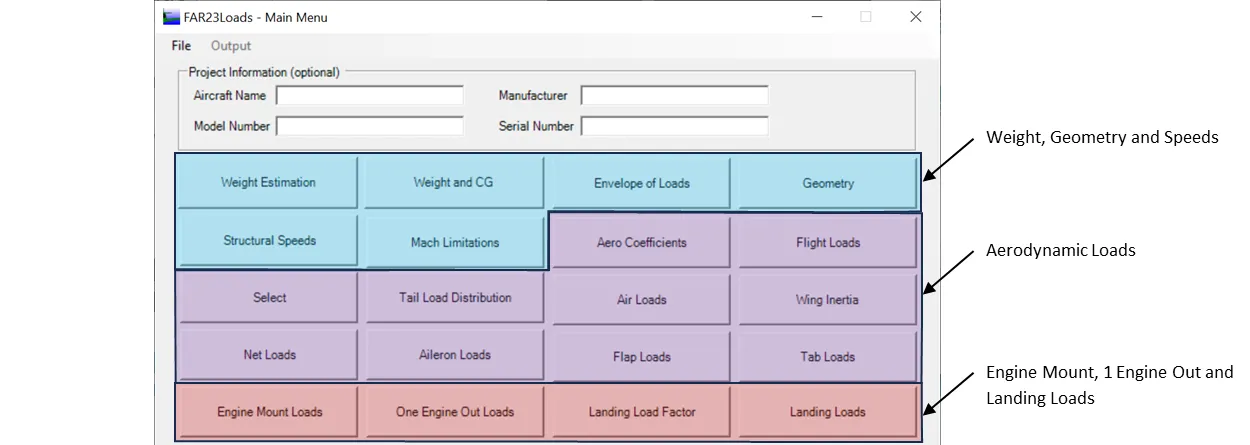The image size is (1250, 445).
Task: Click the Serial Number input box
Action: point(674,127)
